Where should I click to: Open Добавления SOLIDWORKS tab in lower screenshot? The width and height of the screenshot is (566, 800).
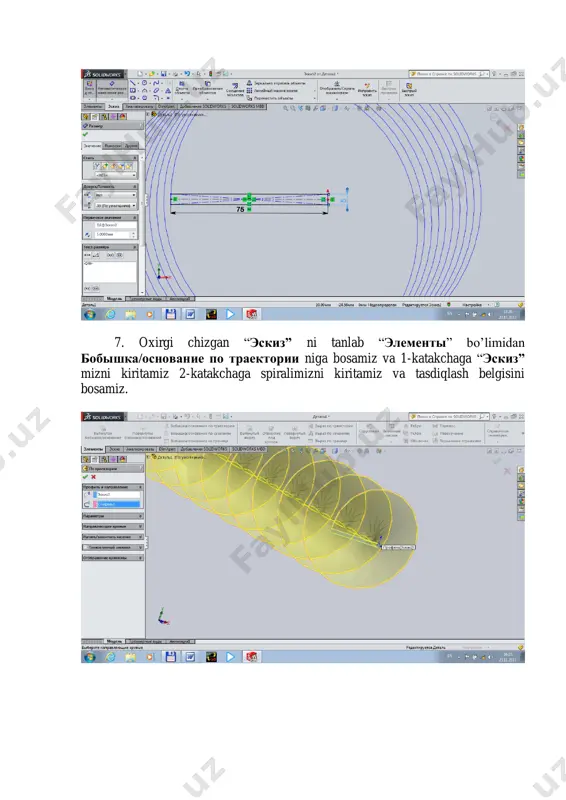click(204, 449)
